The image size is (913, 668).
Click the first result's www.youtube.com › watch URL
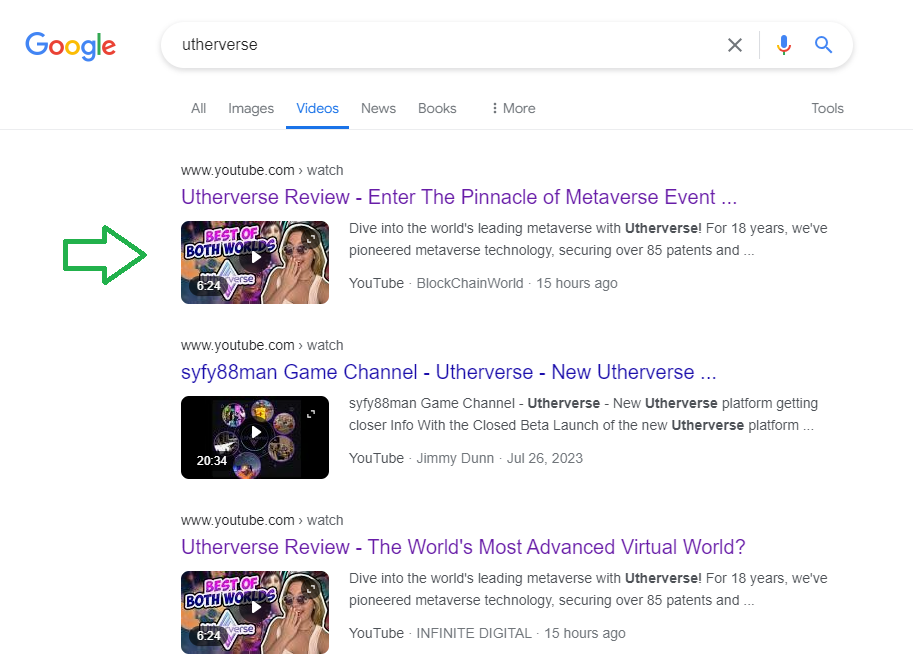pos(262,170)
